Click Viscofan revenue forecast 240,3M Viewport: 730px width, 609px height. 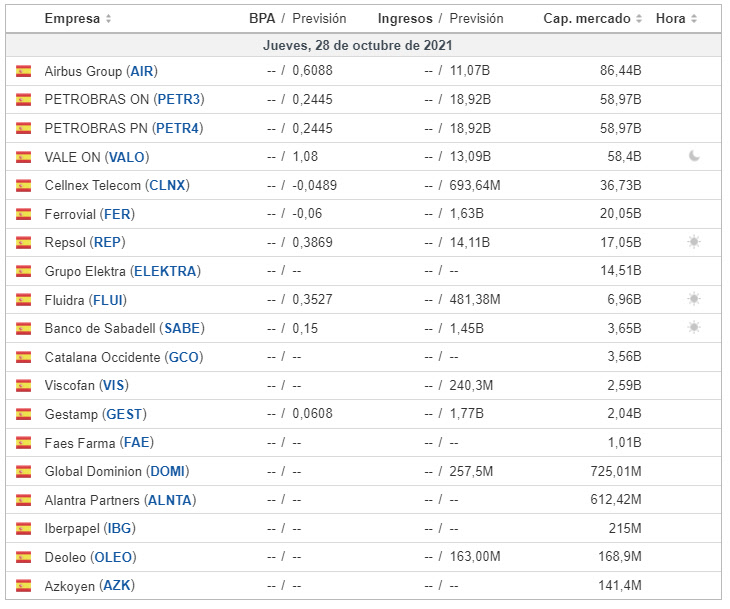[x=471, y=386]
